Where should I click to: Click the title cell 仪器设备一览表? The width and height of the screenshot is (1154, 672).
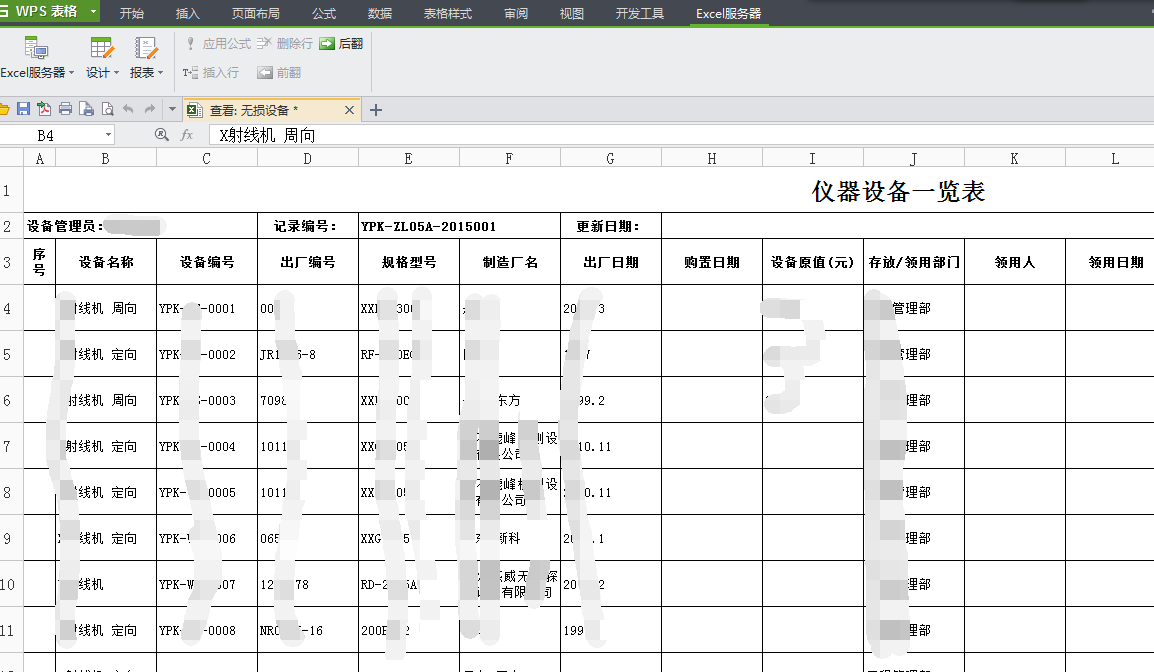pyautogui.click(x=898, y=191)
